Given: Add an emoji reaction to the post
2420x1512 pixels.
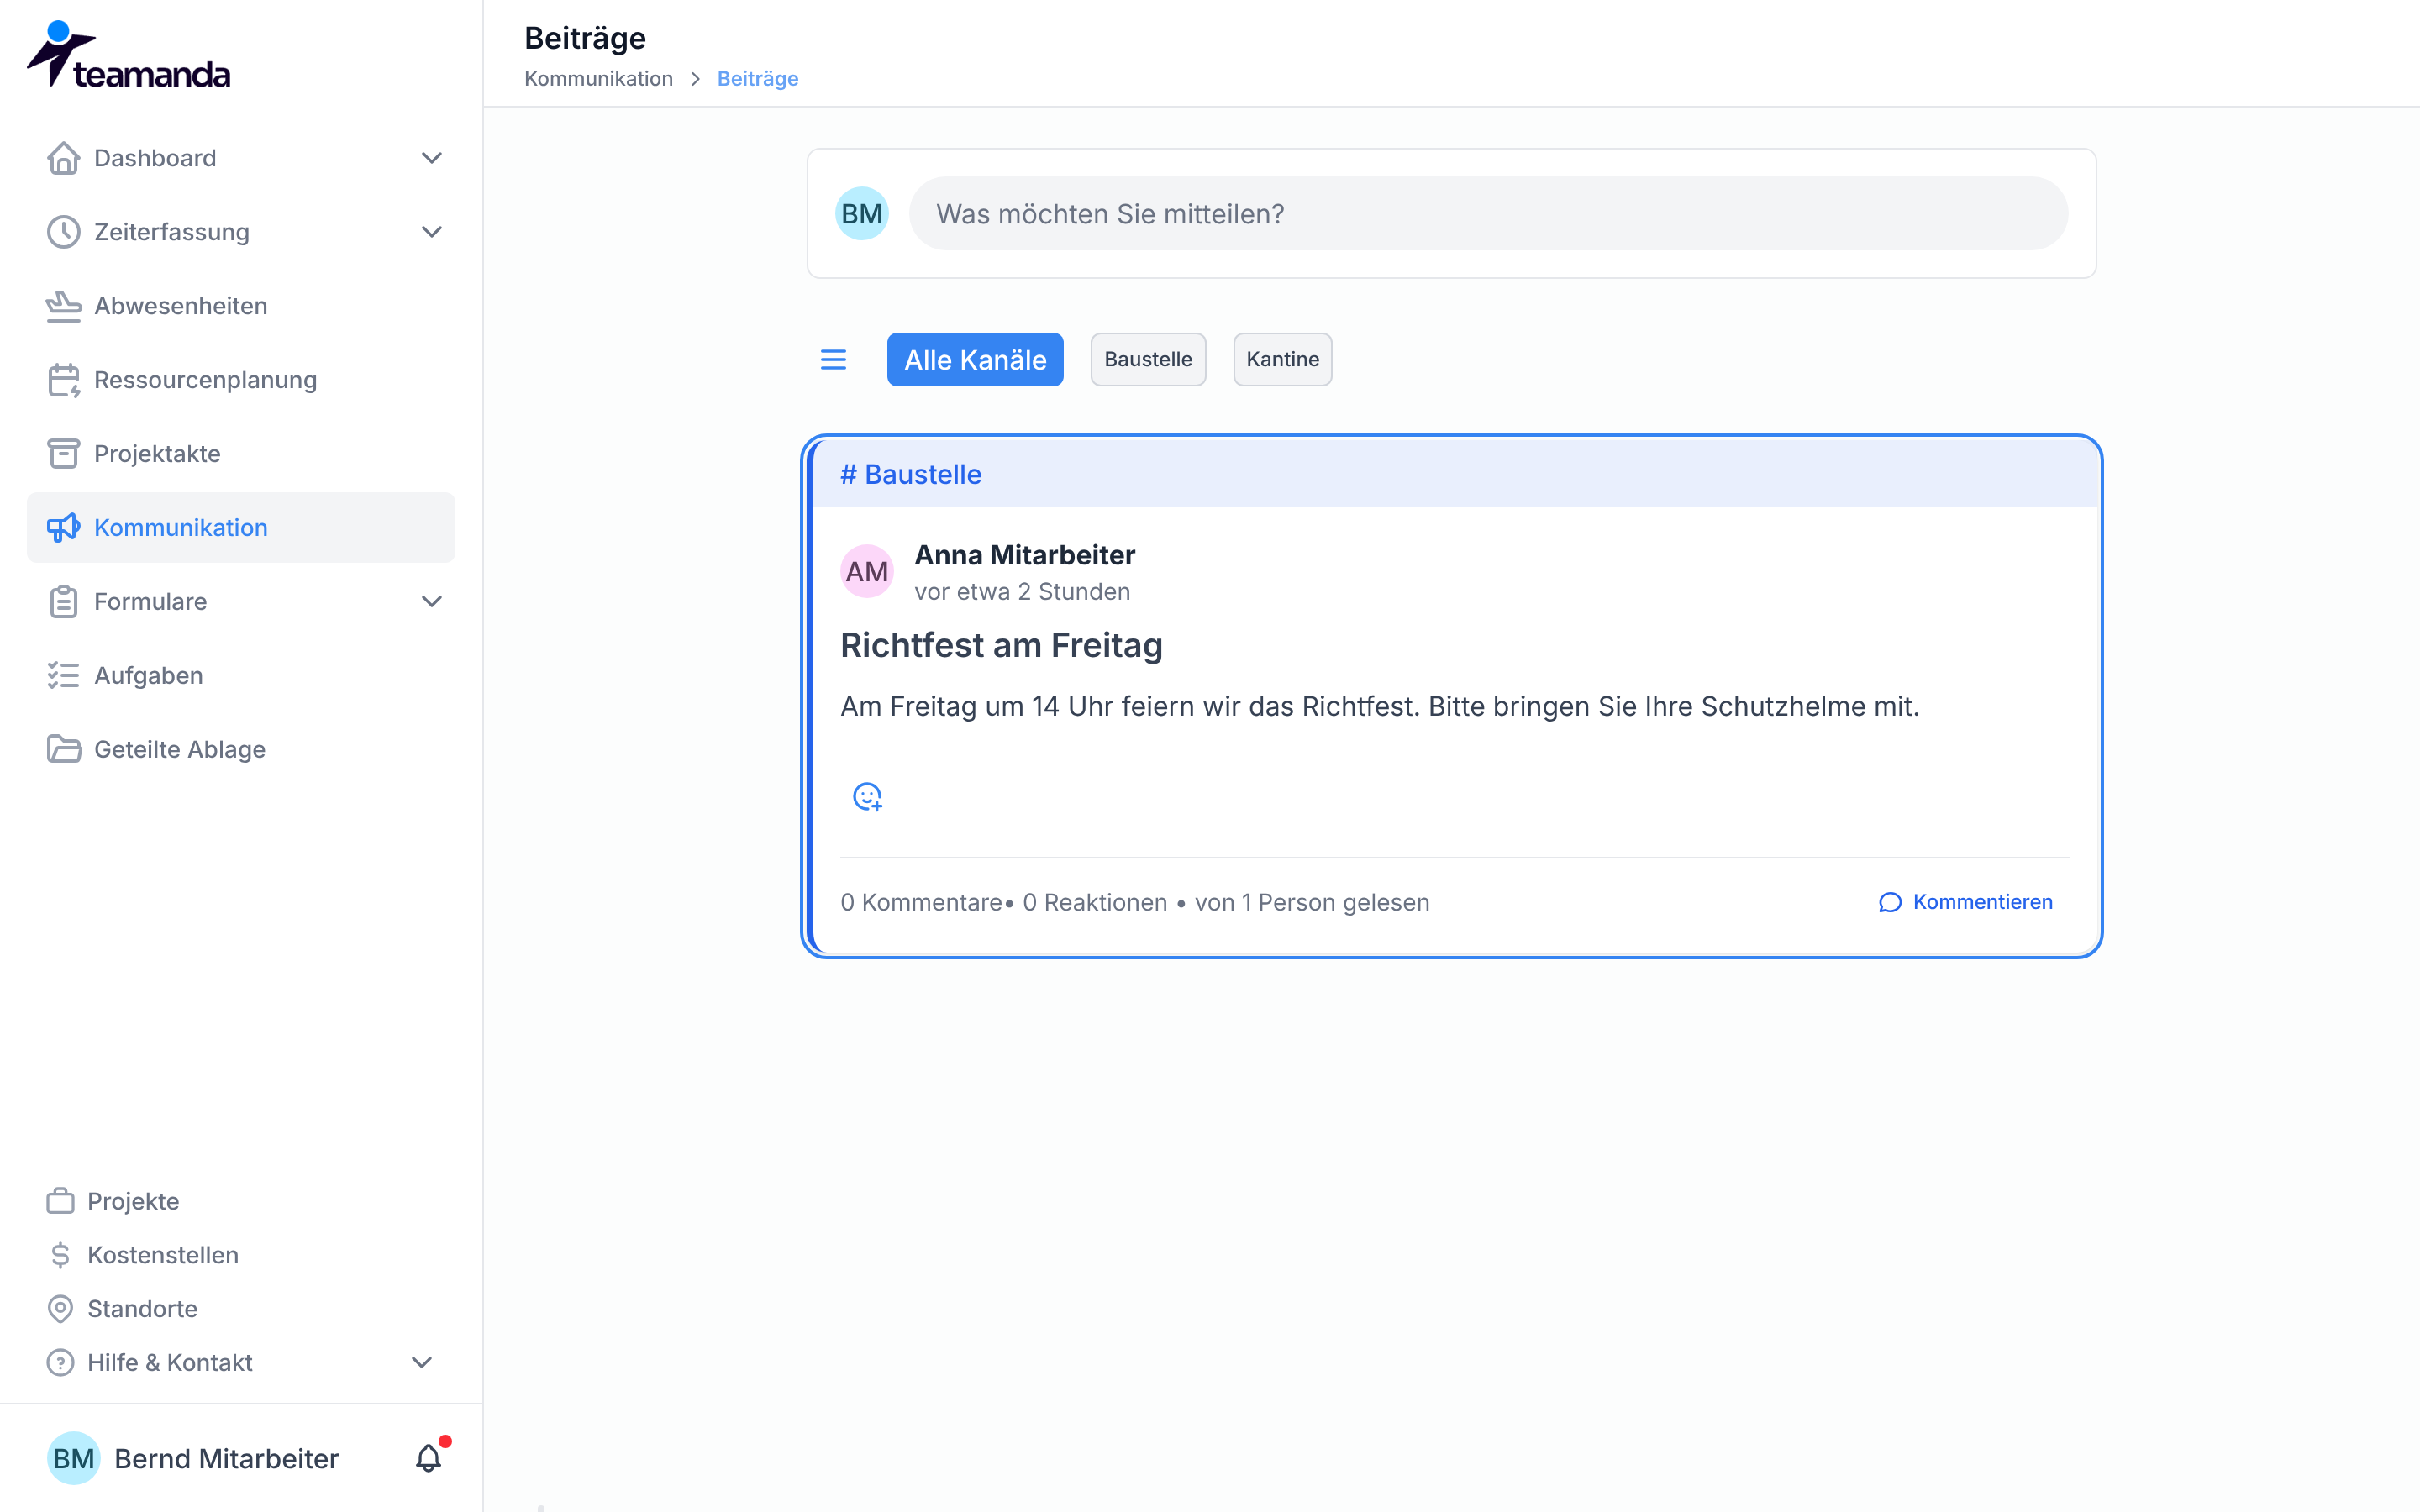Looking at the screenshot, I should (x=867, y=797).
